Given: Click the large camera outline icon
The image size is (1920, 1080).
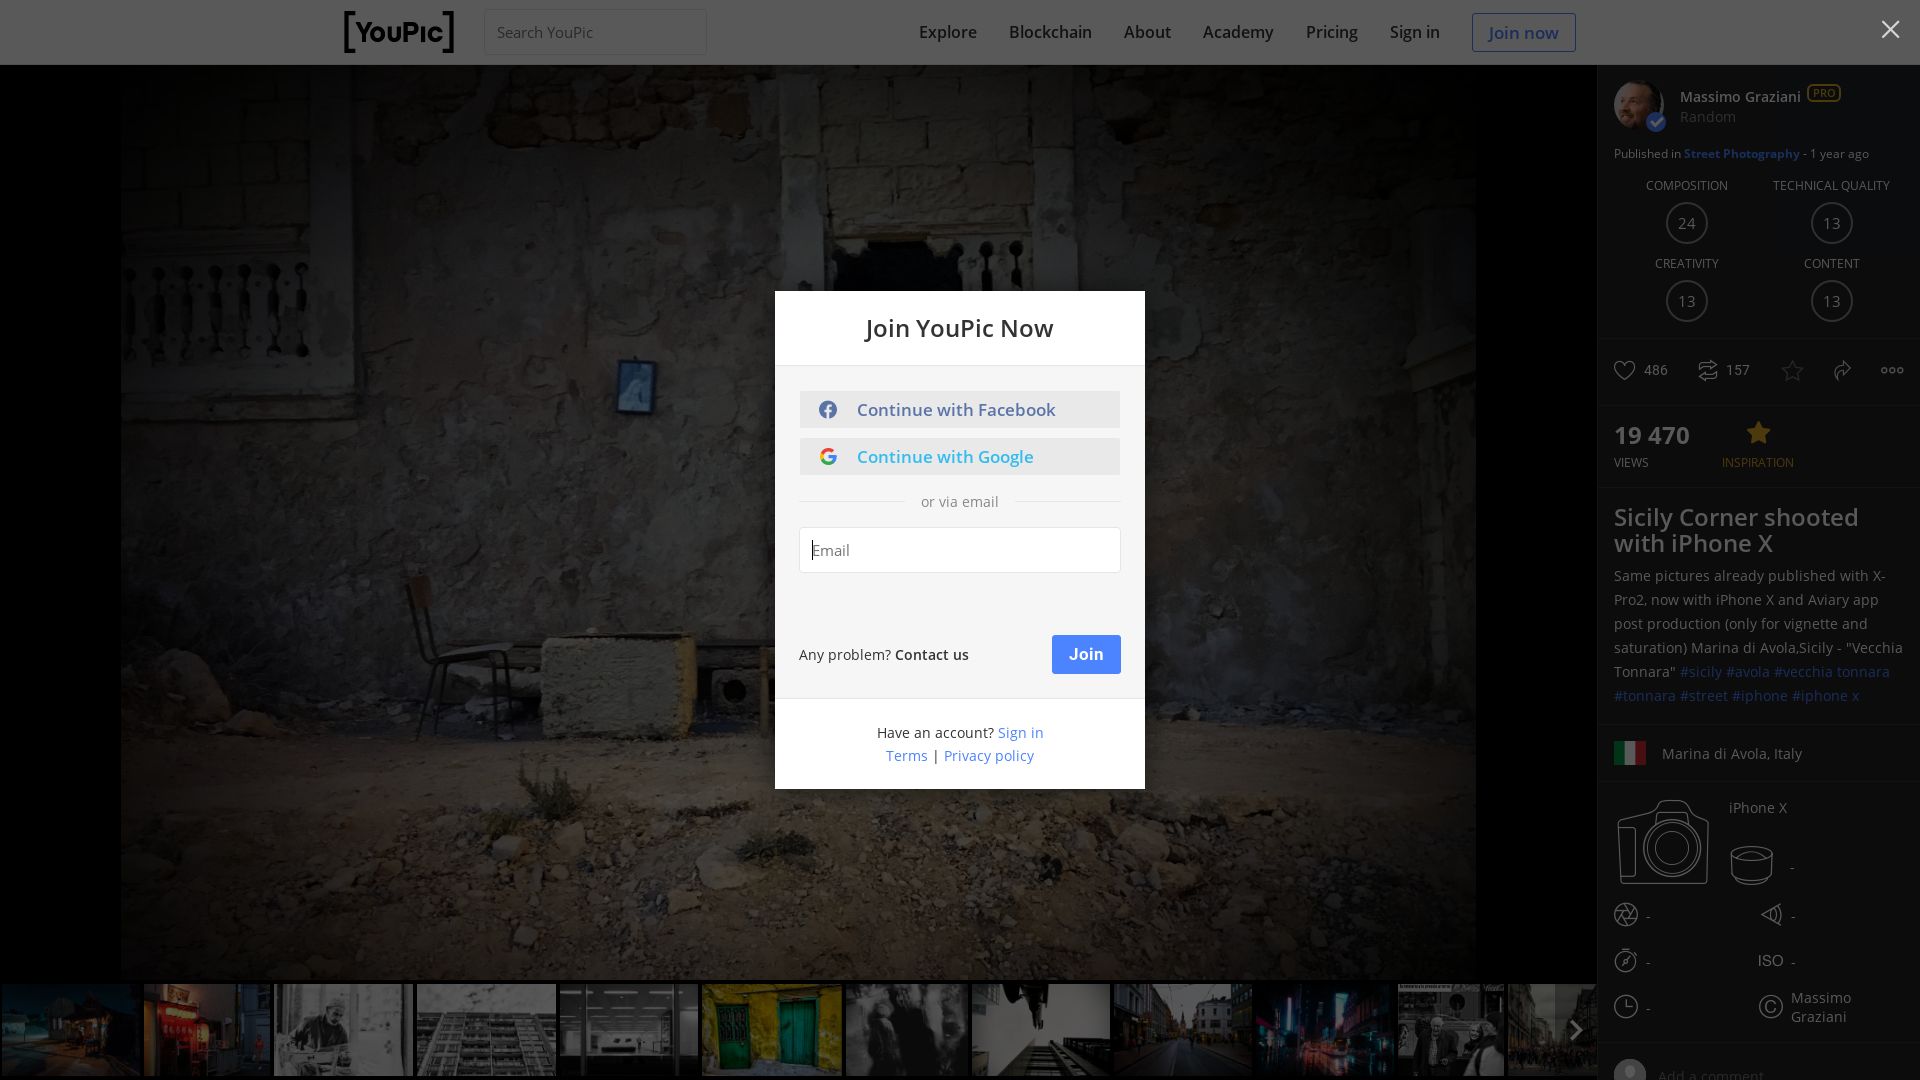Looking at the screenshot, I should (1663, 842).
